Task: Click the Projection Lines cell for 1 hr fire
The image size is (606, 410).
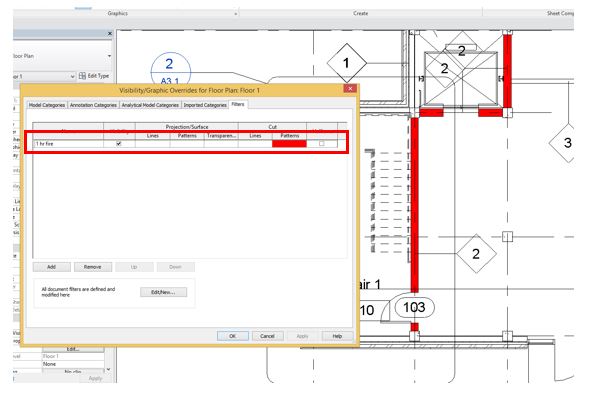Action: coord(153,144)
